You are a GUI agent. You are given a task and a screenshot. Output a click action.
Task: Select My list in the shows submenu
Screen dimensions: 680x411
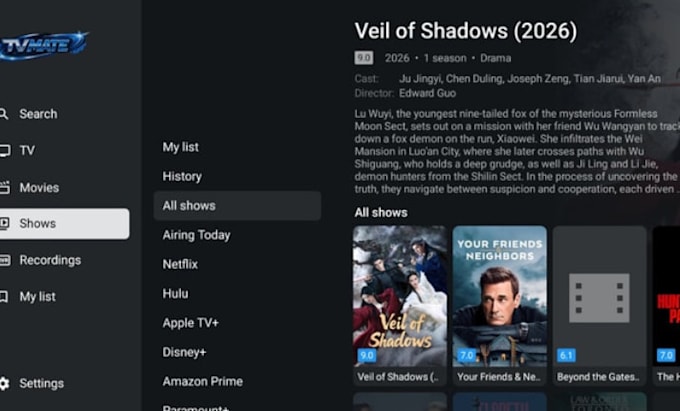[180, 147]
